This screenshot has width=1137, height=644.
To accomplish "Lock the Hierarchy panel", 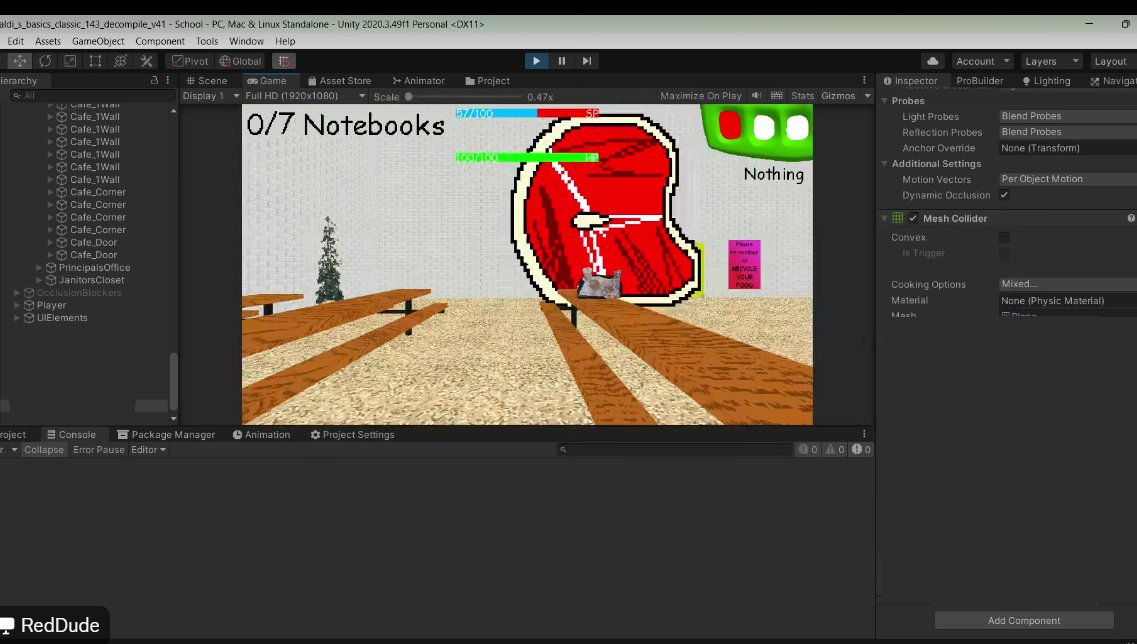I will click(x=154, y=80).
